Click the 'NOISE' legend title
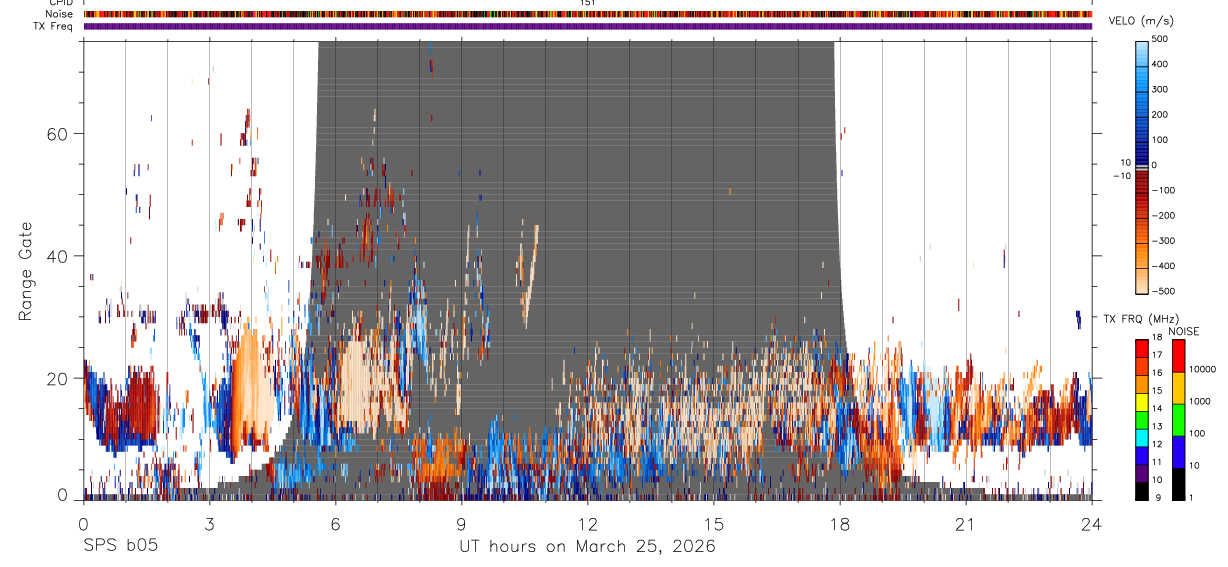This screenshot has width=1228, height=567. [1182, 331]
